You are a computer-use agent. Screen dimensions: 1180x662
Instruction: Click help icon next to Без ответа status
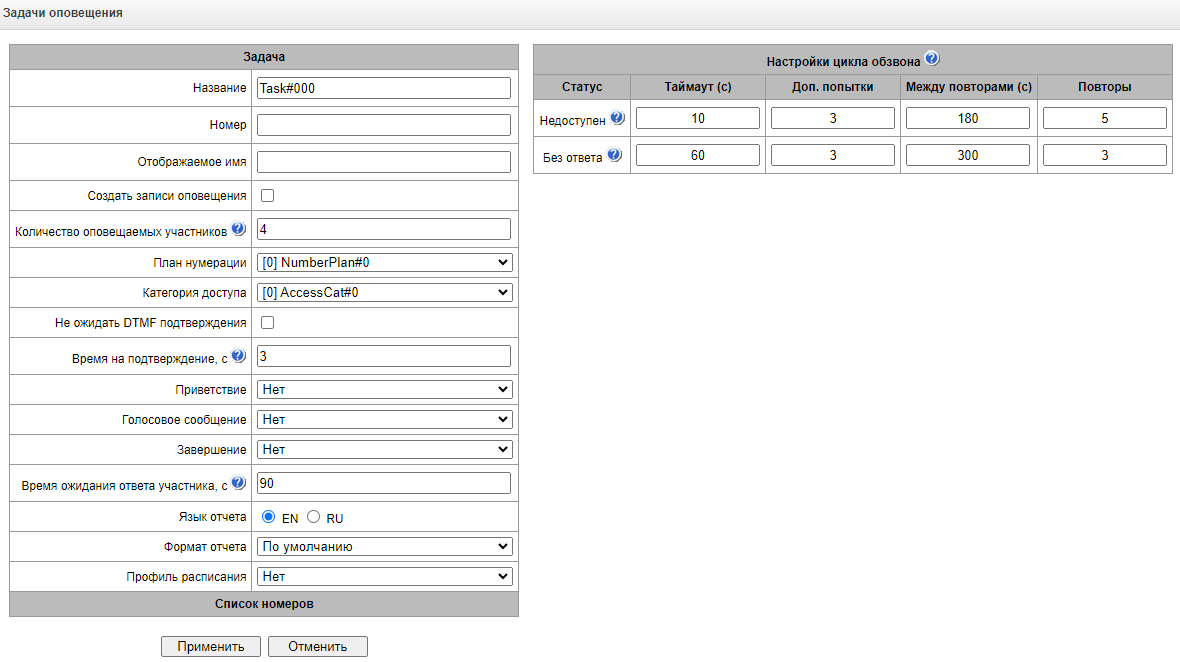coord(614,155)
